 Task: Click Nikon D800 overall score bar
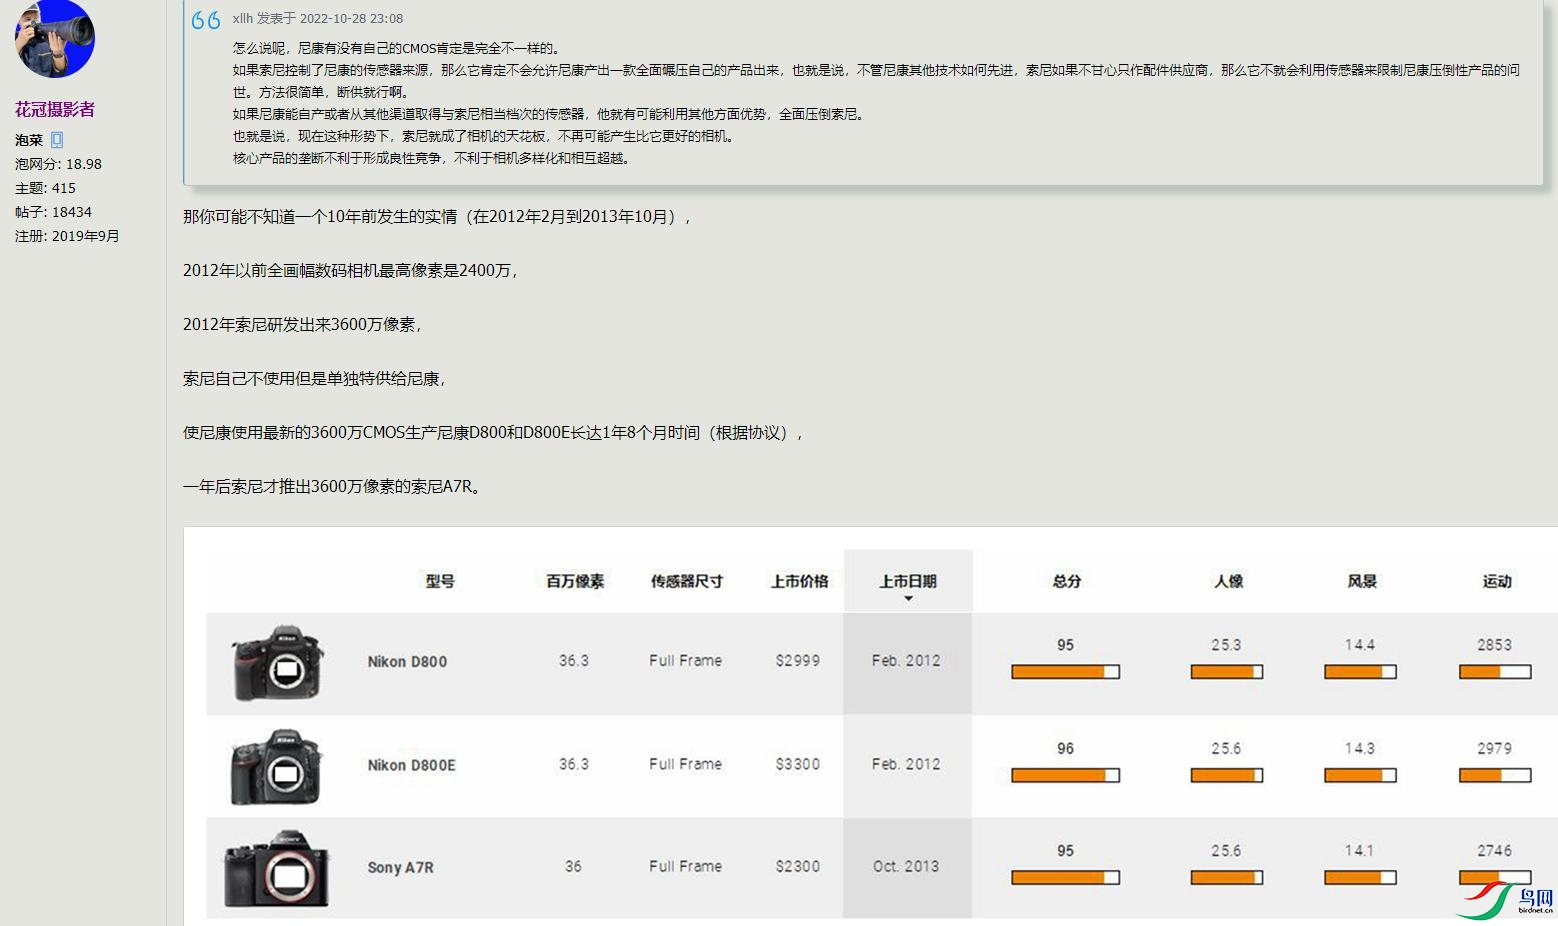coord(1065,672)
